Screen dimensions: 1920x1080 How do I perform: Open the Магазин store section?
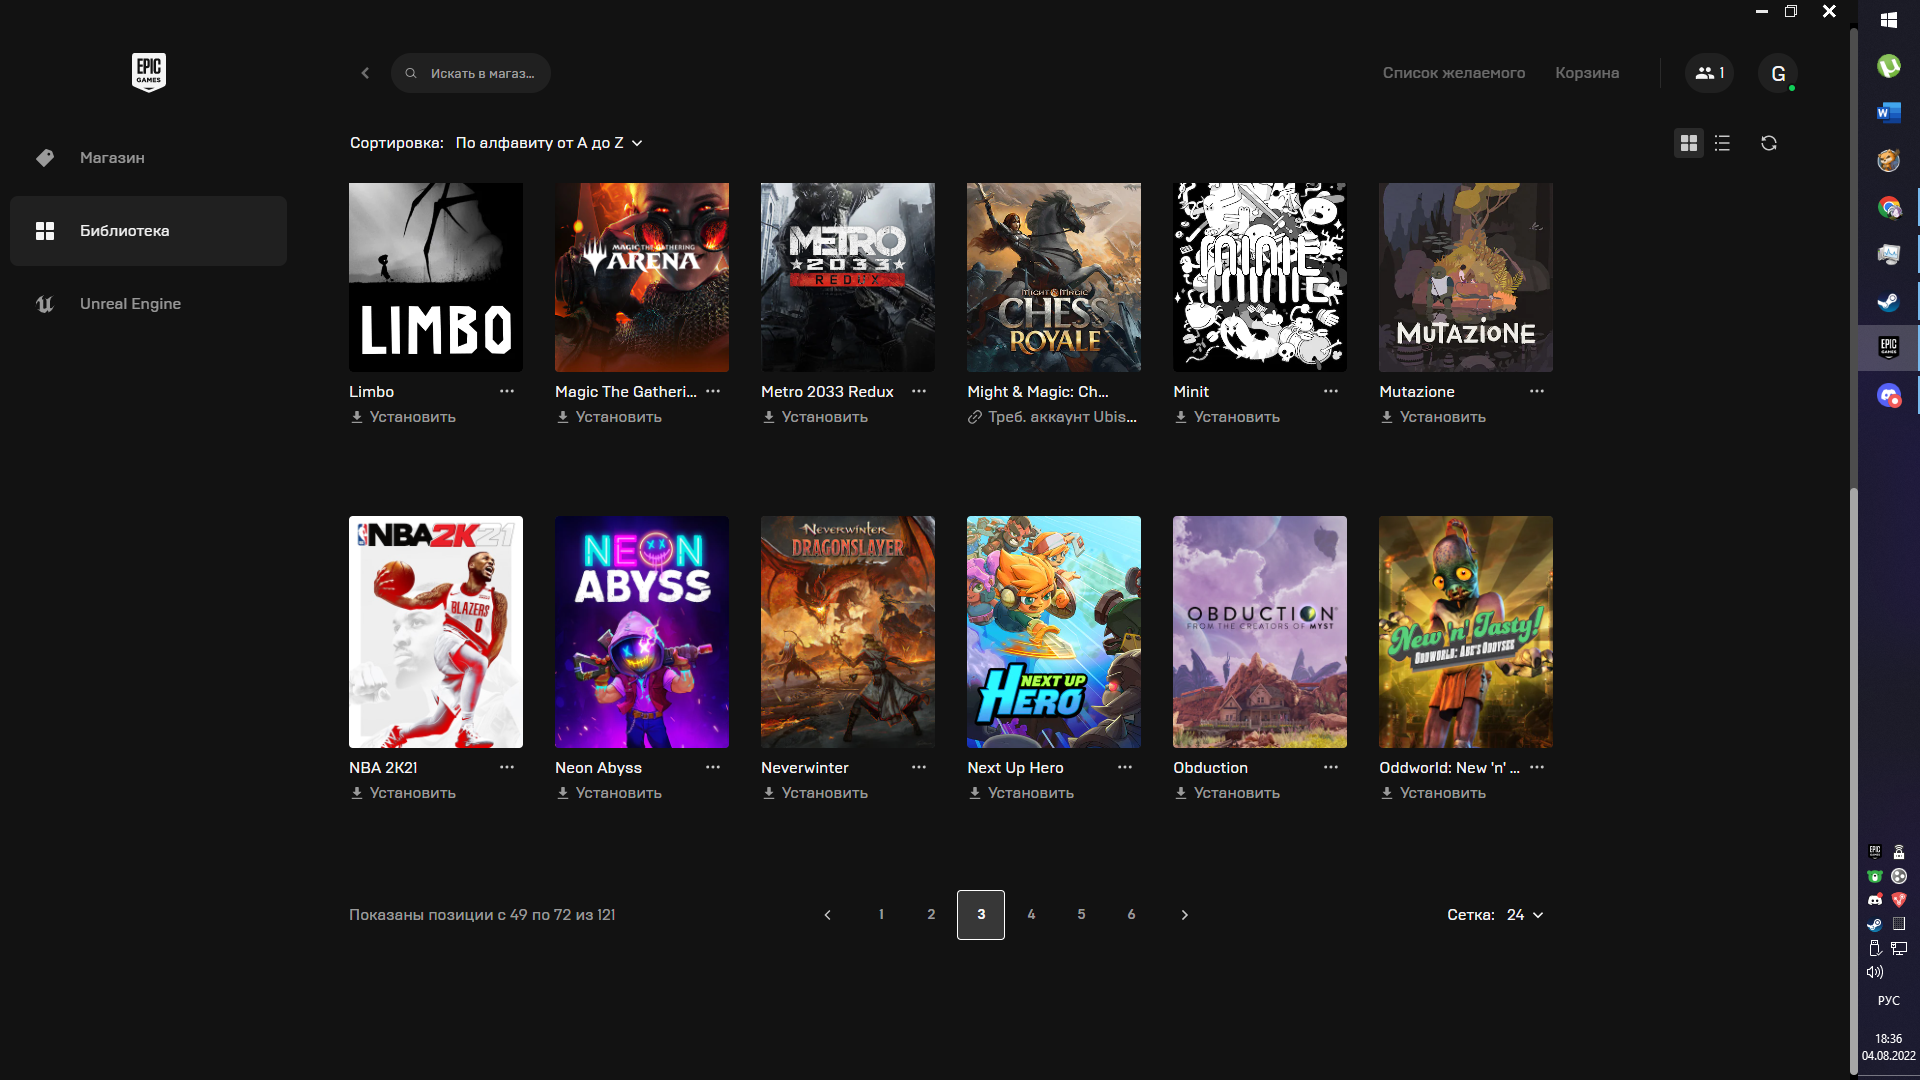click(148, 158)
